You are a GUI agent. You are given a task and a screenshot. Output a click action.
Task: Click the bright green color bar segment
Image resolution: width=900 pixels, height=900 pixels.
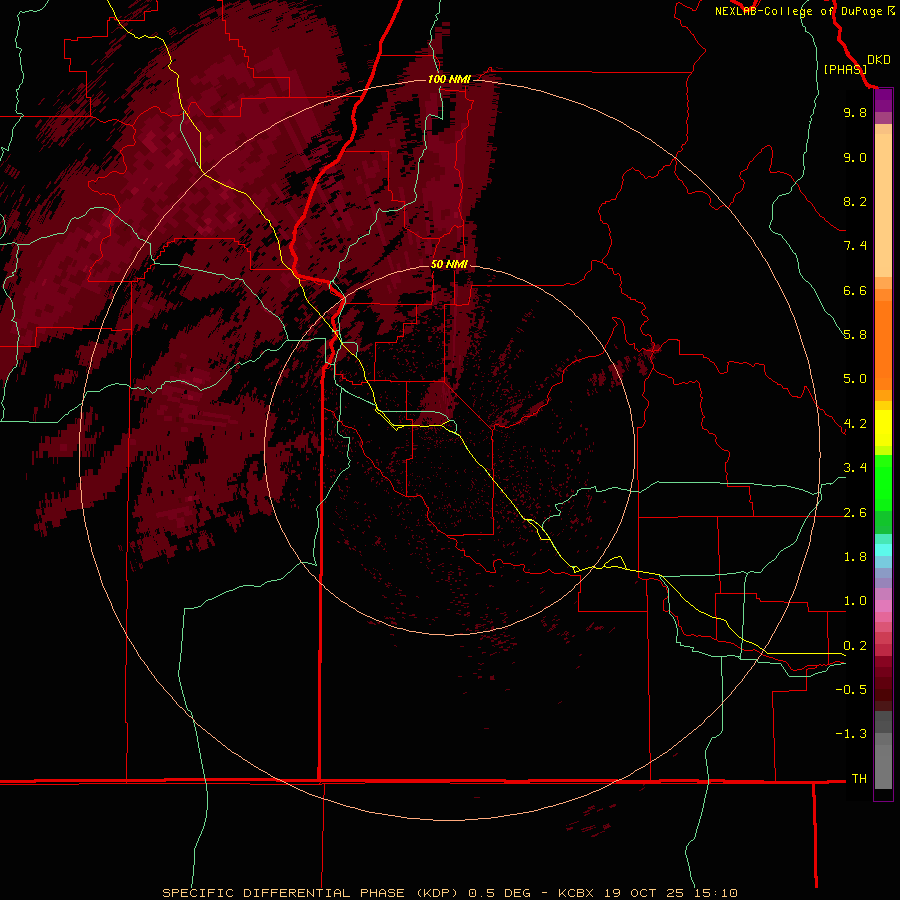883,481
